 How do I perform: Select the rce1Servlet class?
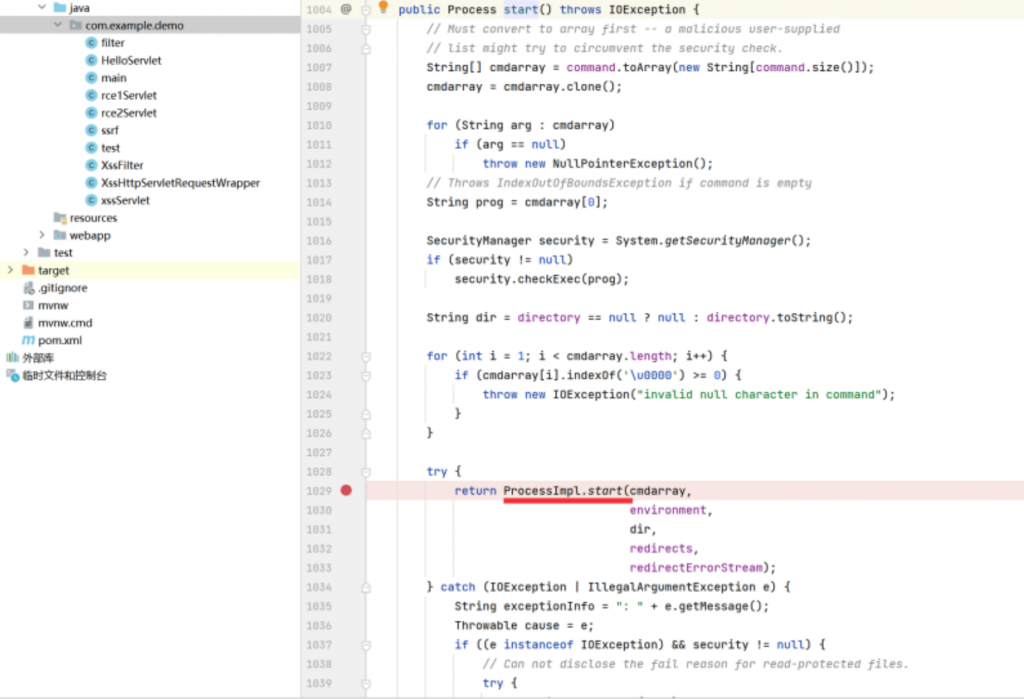pyautogui.click(x=129, y=95)
